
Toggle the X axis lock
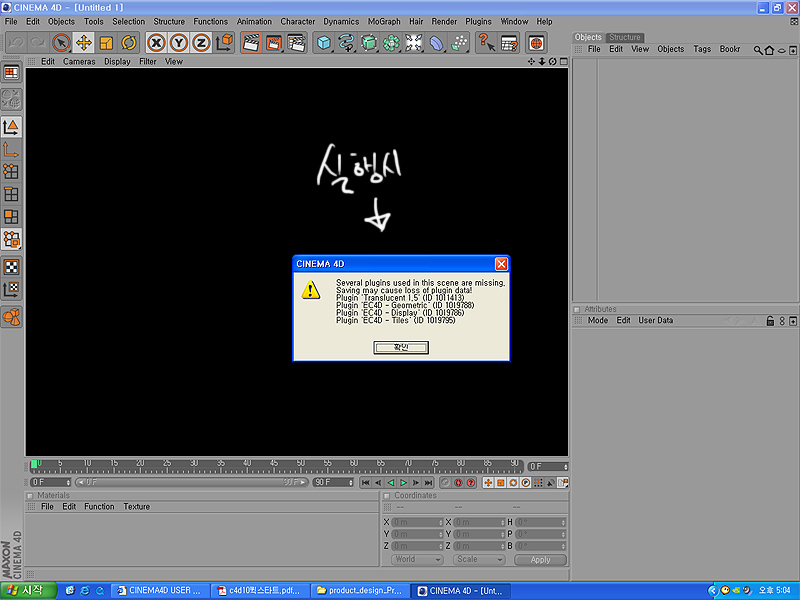coord(157,43)
